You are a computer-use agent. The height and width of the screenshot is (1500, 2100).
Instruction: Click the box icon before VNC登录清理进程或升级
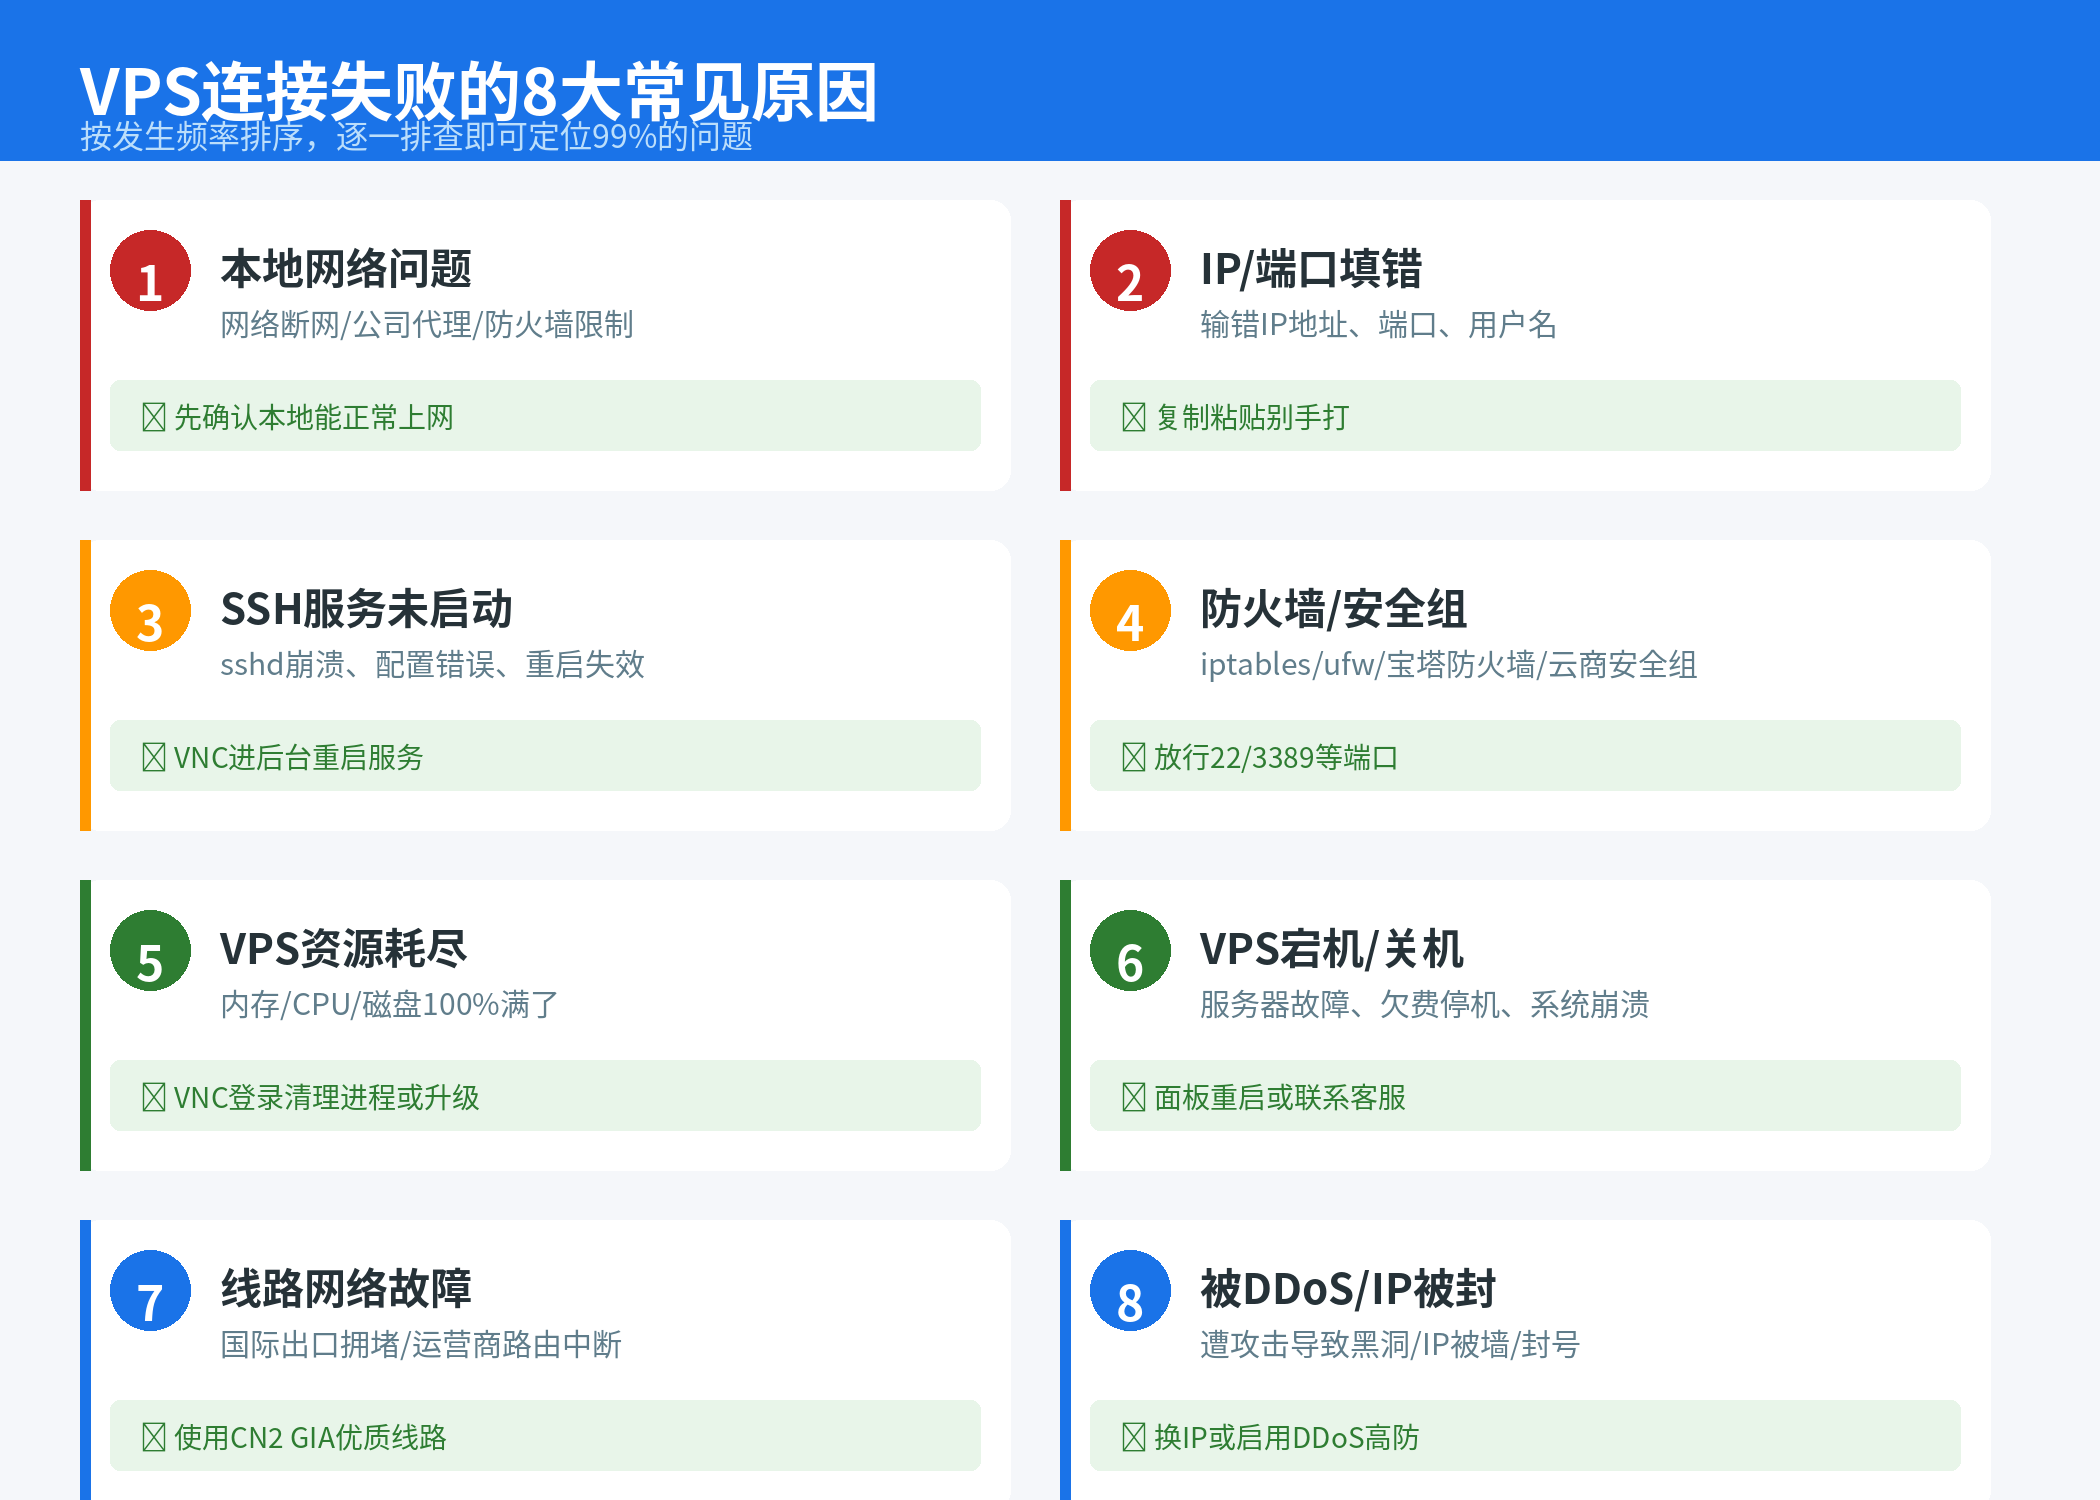[x=154, y=1097]
